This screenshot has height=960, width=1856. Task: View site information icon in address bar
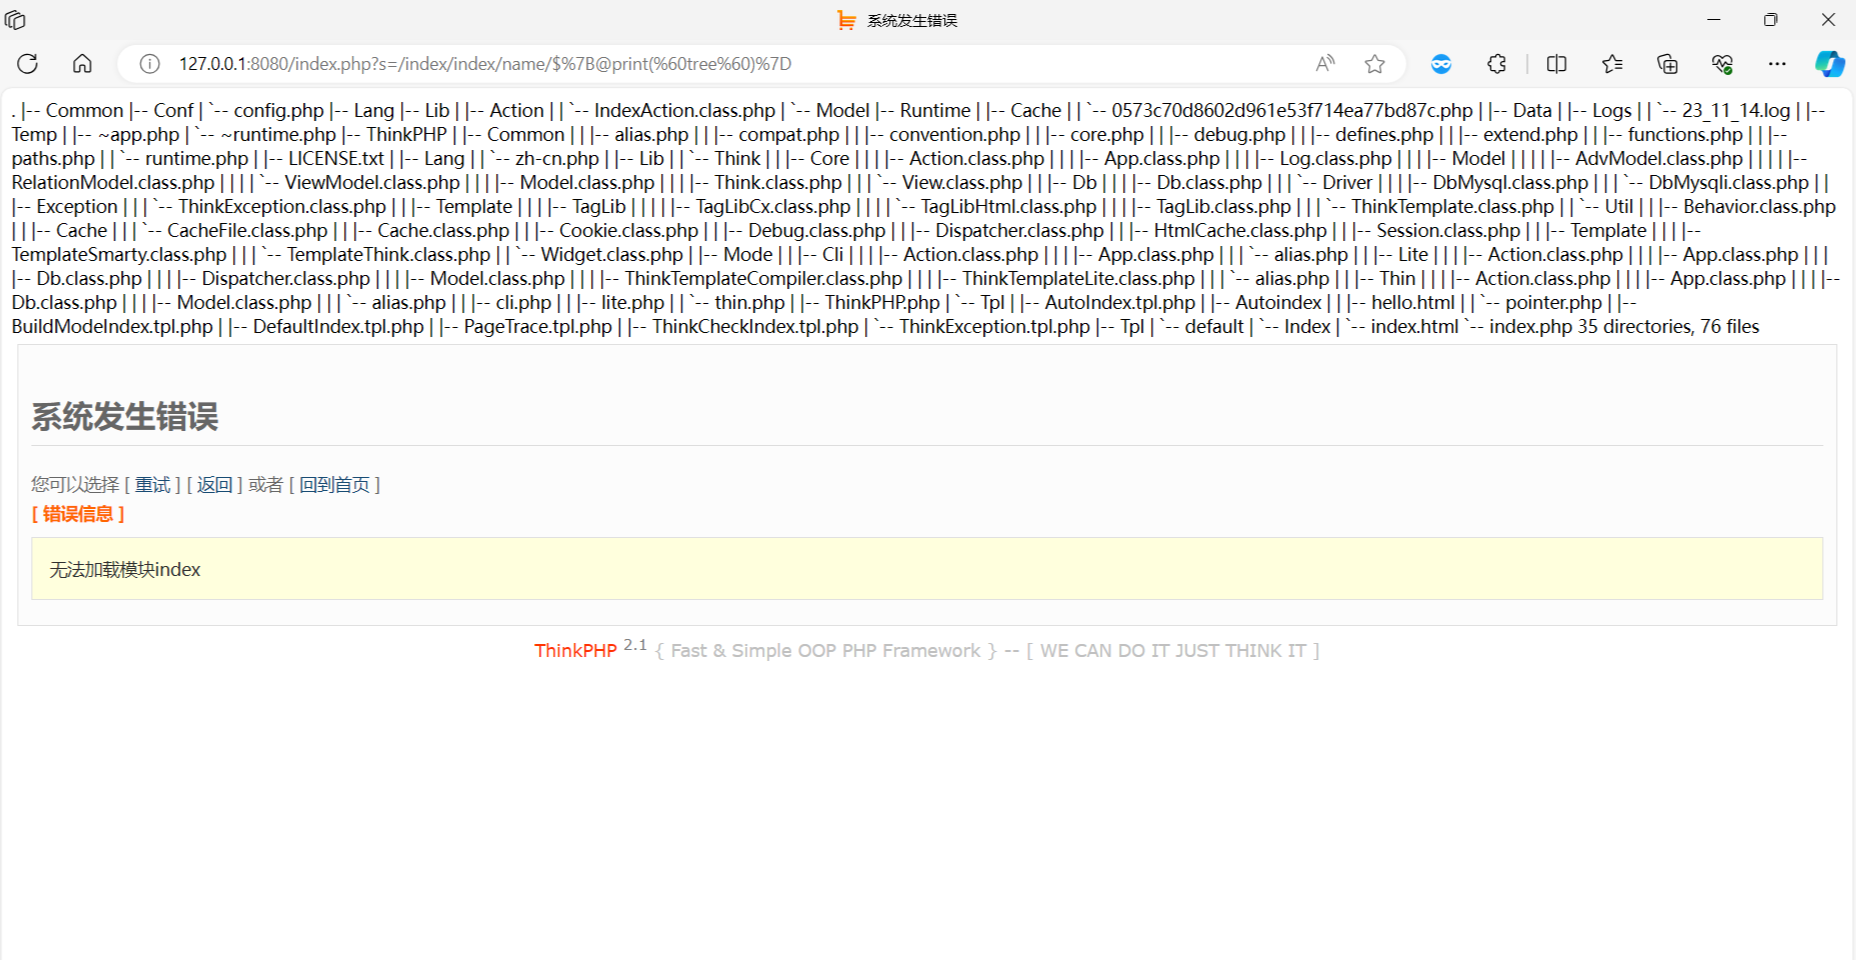pyautogui.click(x=150, y=64)
